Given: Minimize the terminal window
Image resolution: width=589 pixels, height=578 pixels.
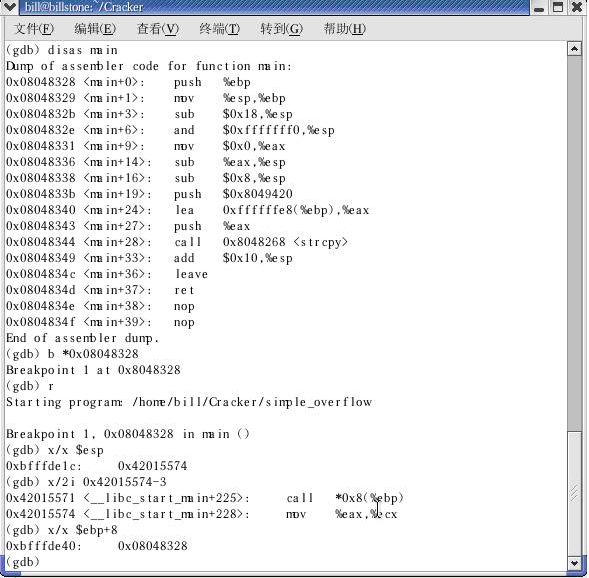Looking at the screenshot, I should click(x=539, y=7).
